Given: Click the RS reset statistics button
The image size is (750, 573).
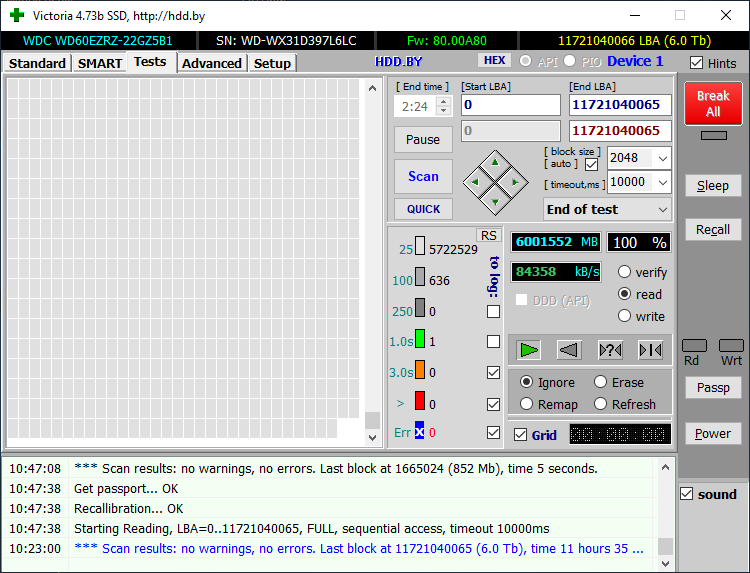Looking at the screenshot, I should click(488, 235).
